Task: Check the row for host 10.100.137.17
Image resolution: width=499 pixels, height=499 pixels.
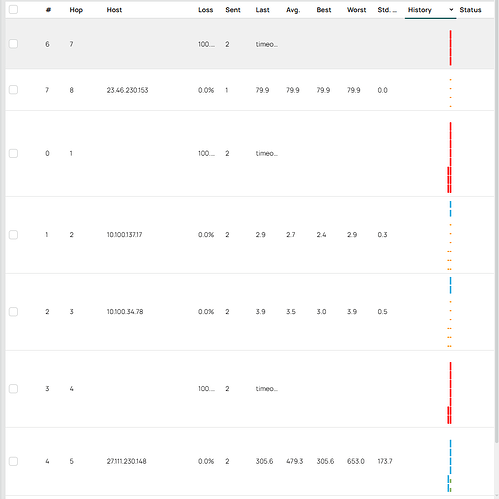Action: [13, 235]
